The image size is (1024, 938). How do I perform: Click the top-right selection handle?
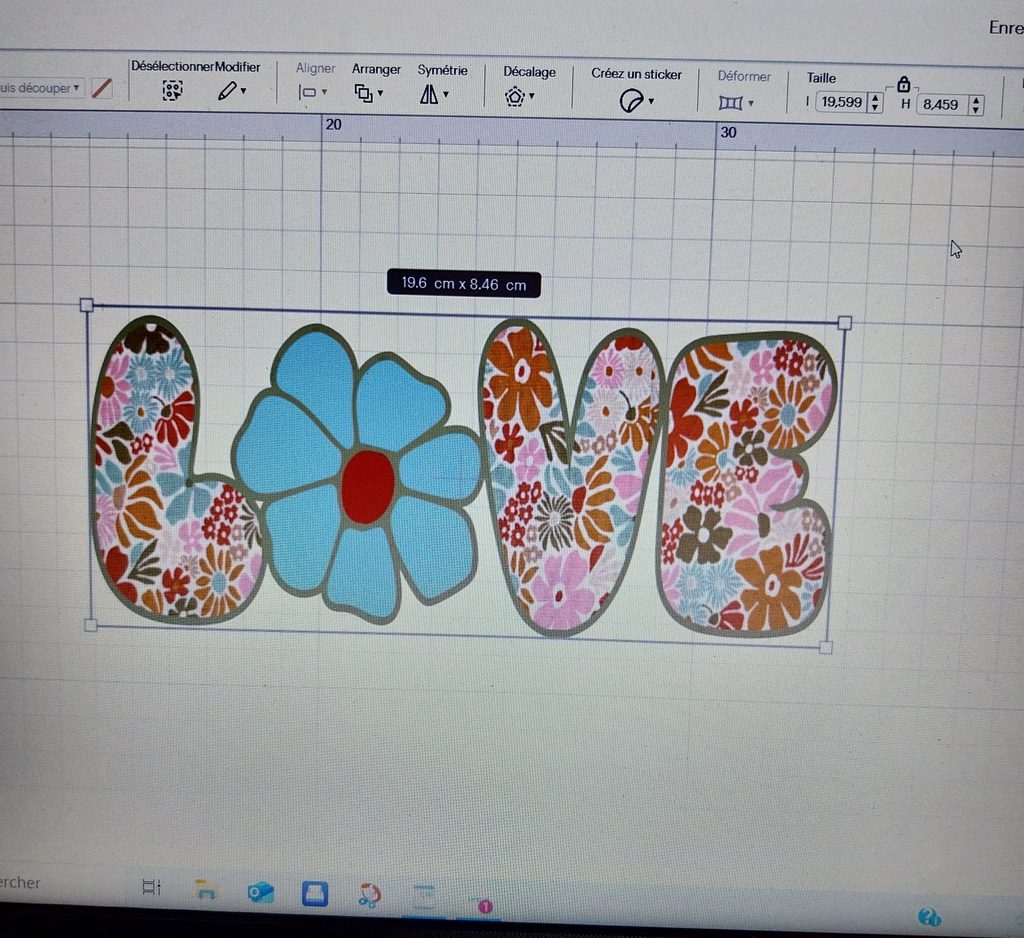pos(844,323)
